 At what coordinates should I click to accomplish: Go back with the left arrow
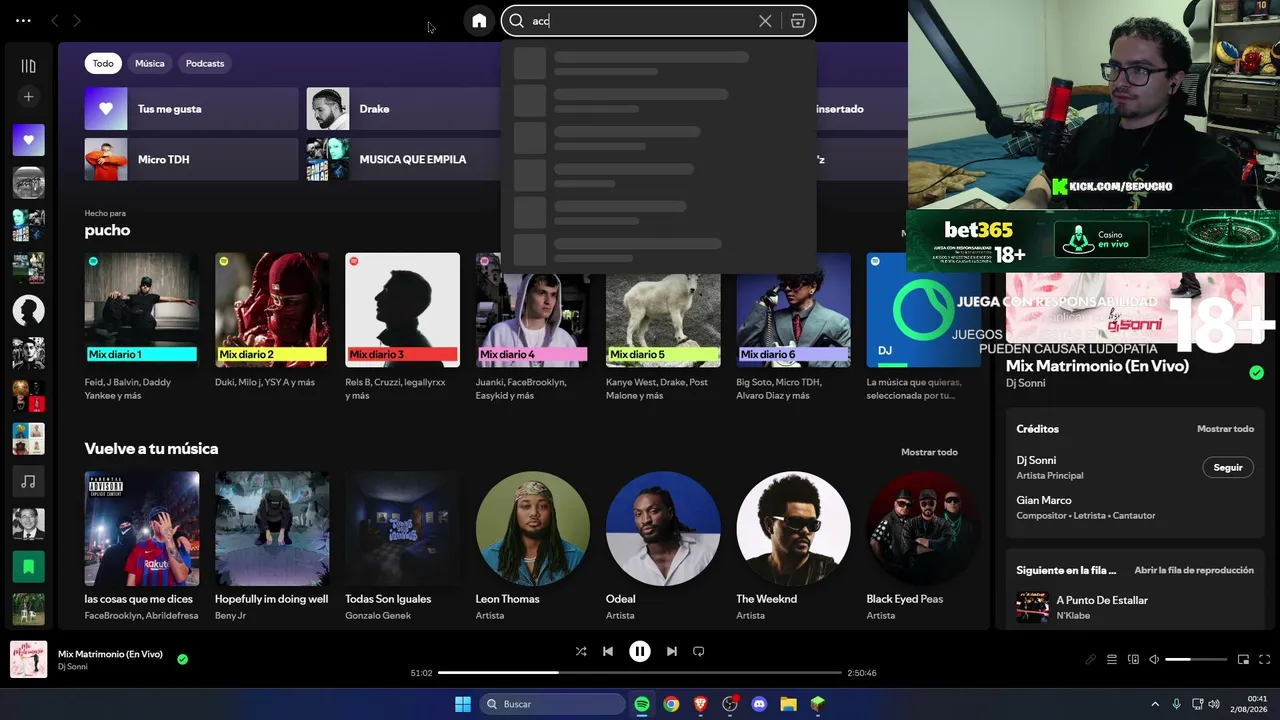54,20
